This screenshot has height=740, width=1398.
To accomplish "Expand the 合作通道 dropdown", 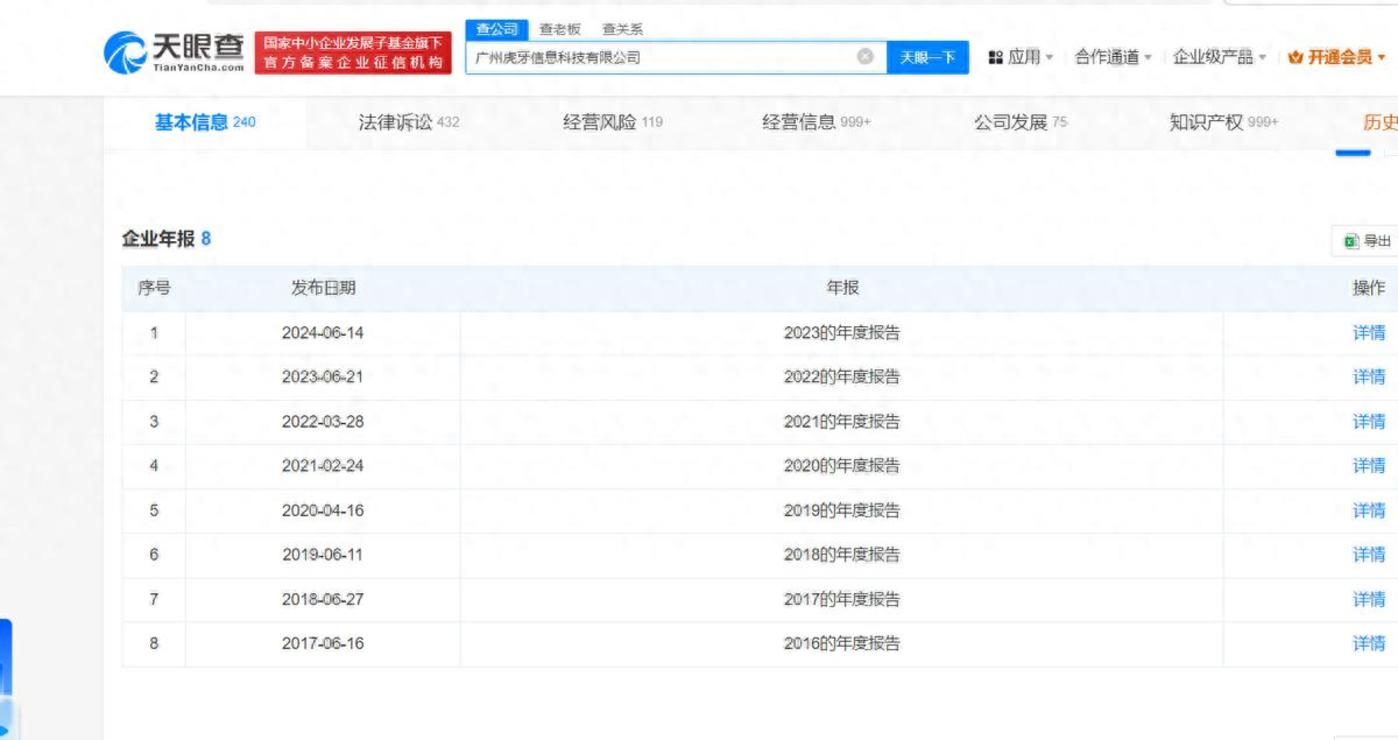I will (1113, 57).
